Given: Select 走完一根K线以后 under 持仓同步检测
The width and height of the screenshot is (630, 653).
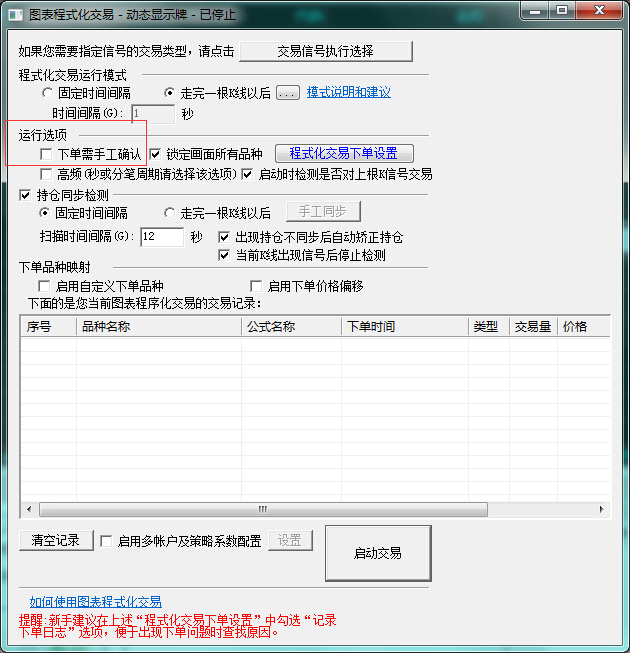Looking at the screenshot, I should click(x=169, y=213).
